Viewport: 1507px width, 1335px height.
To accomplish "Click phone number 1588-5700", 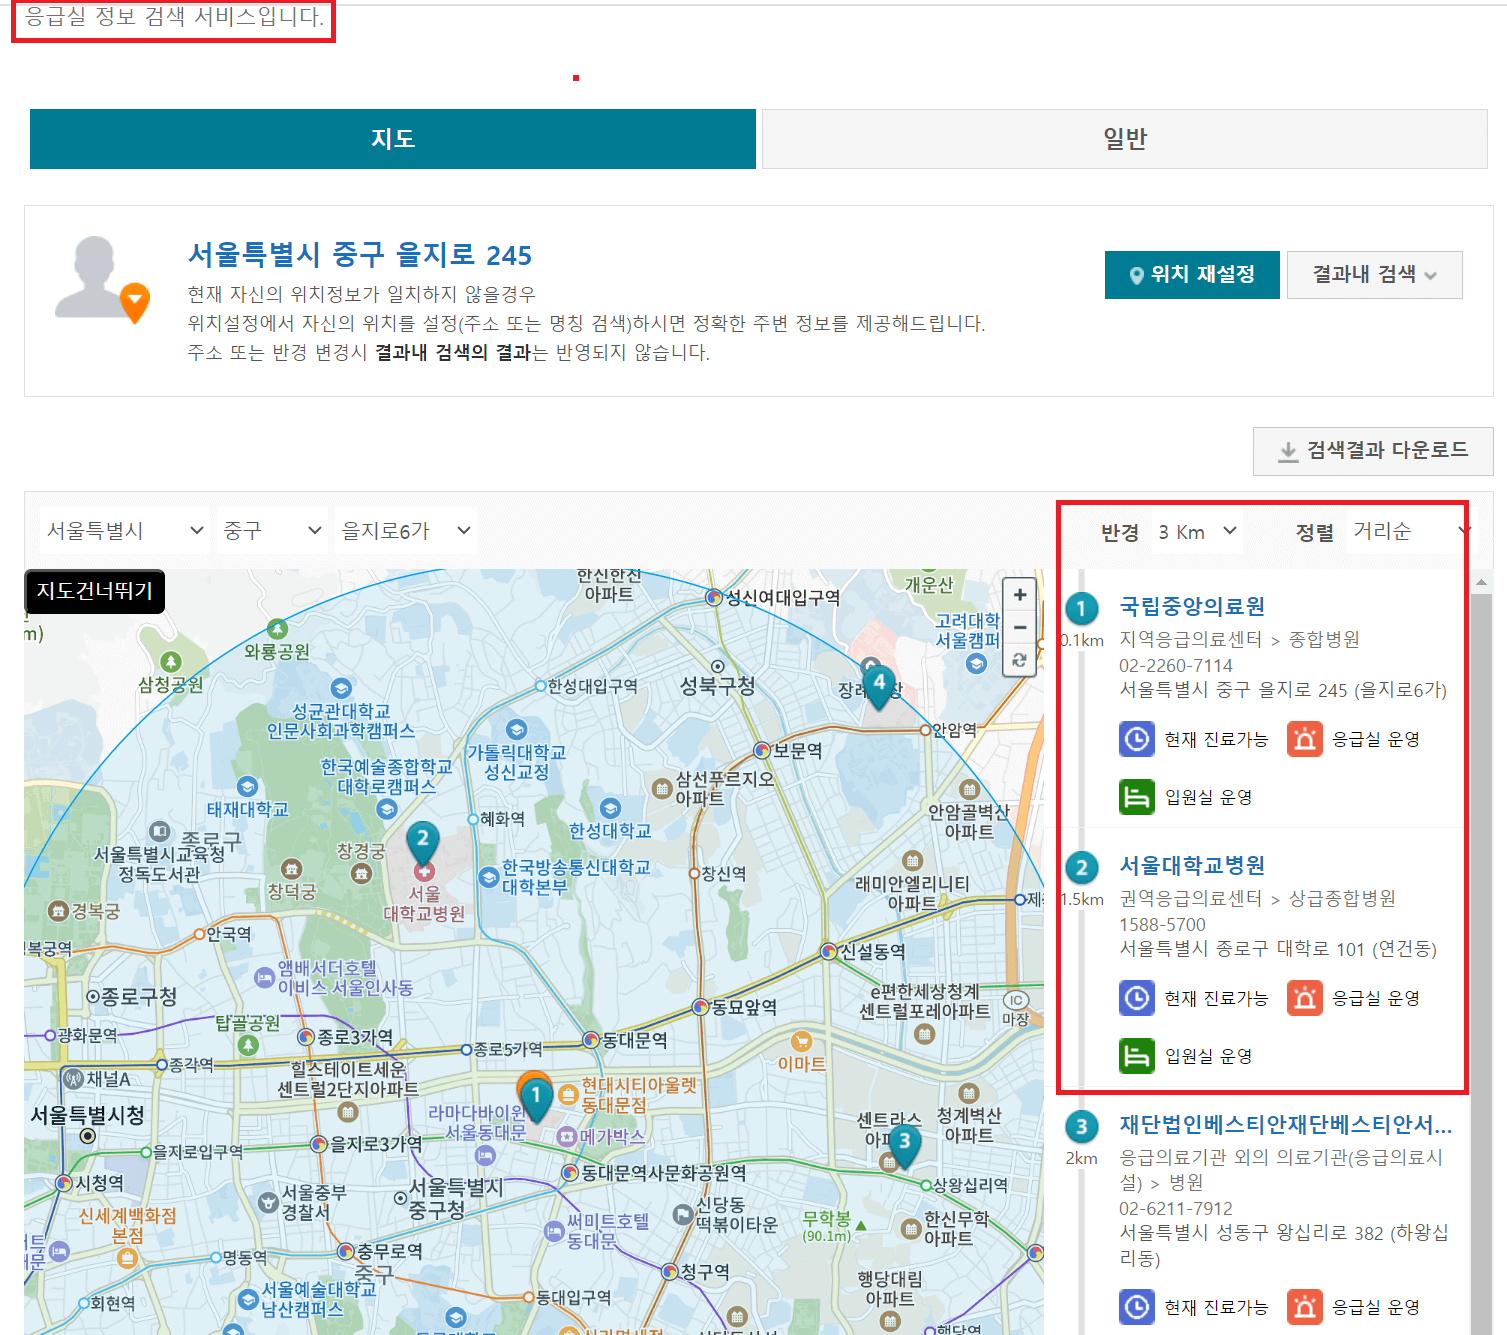I will click(1162, 925).
